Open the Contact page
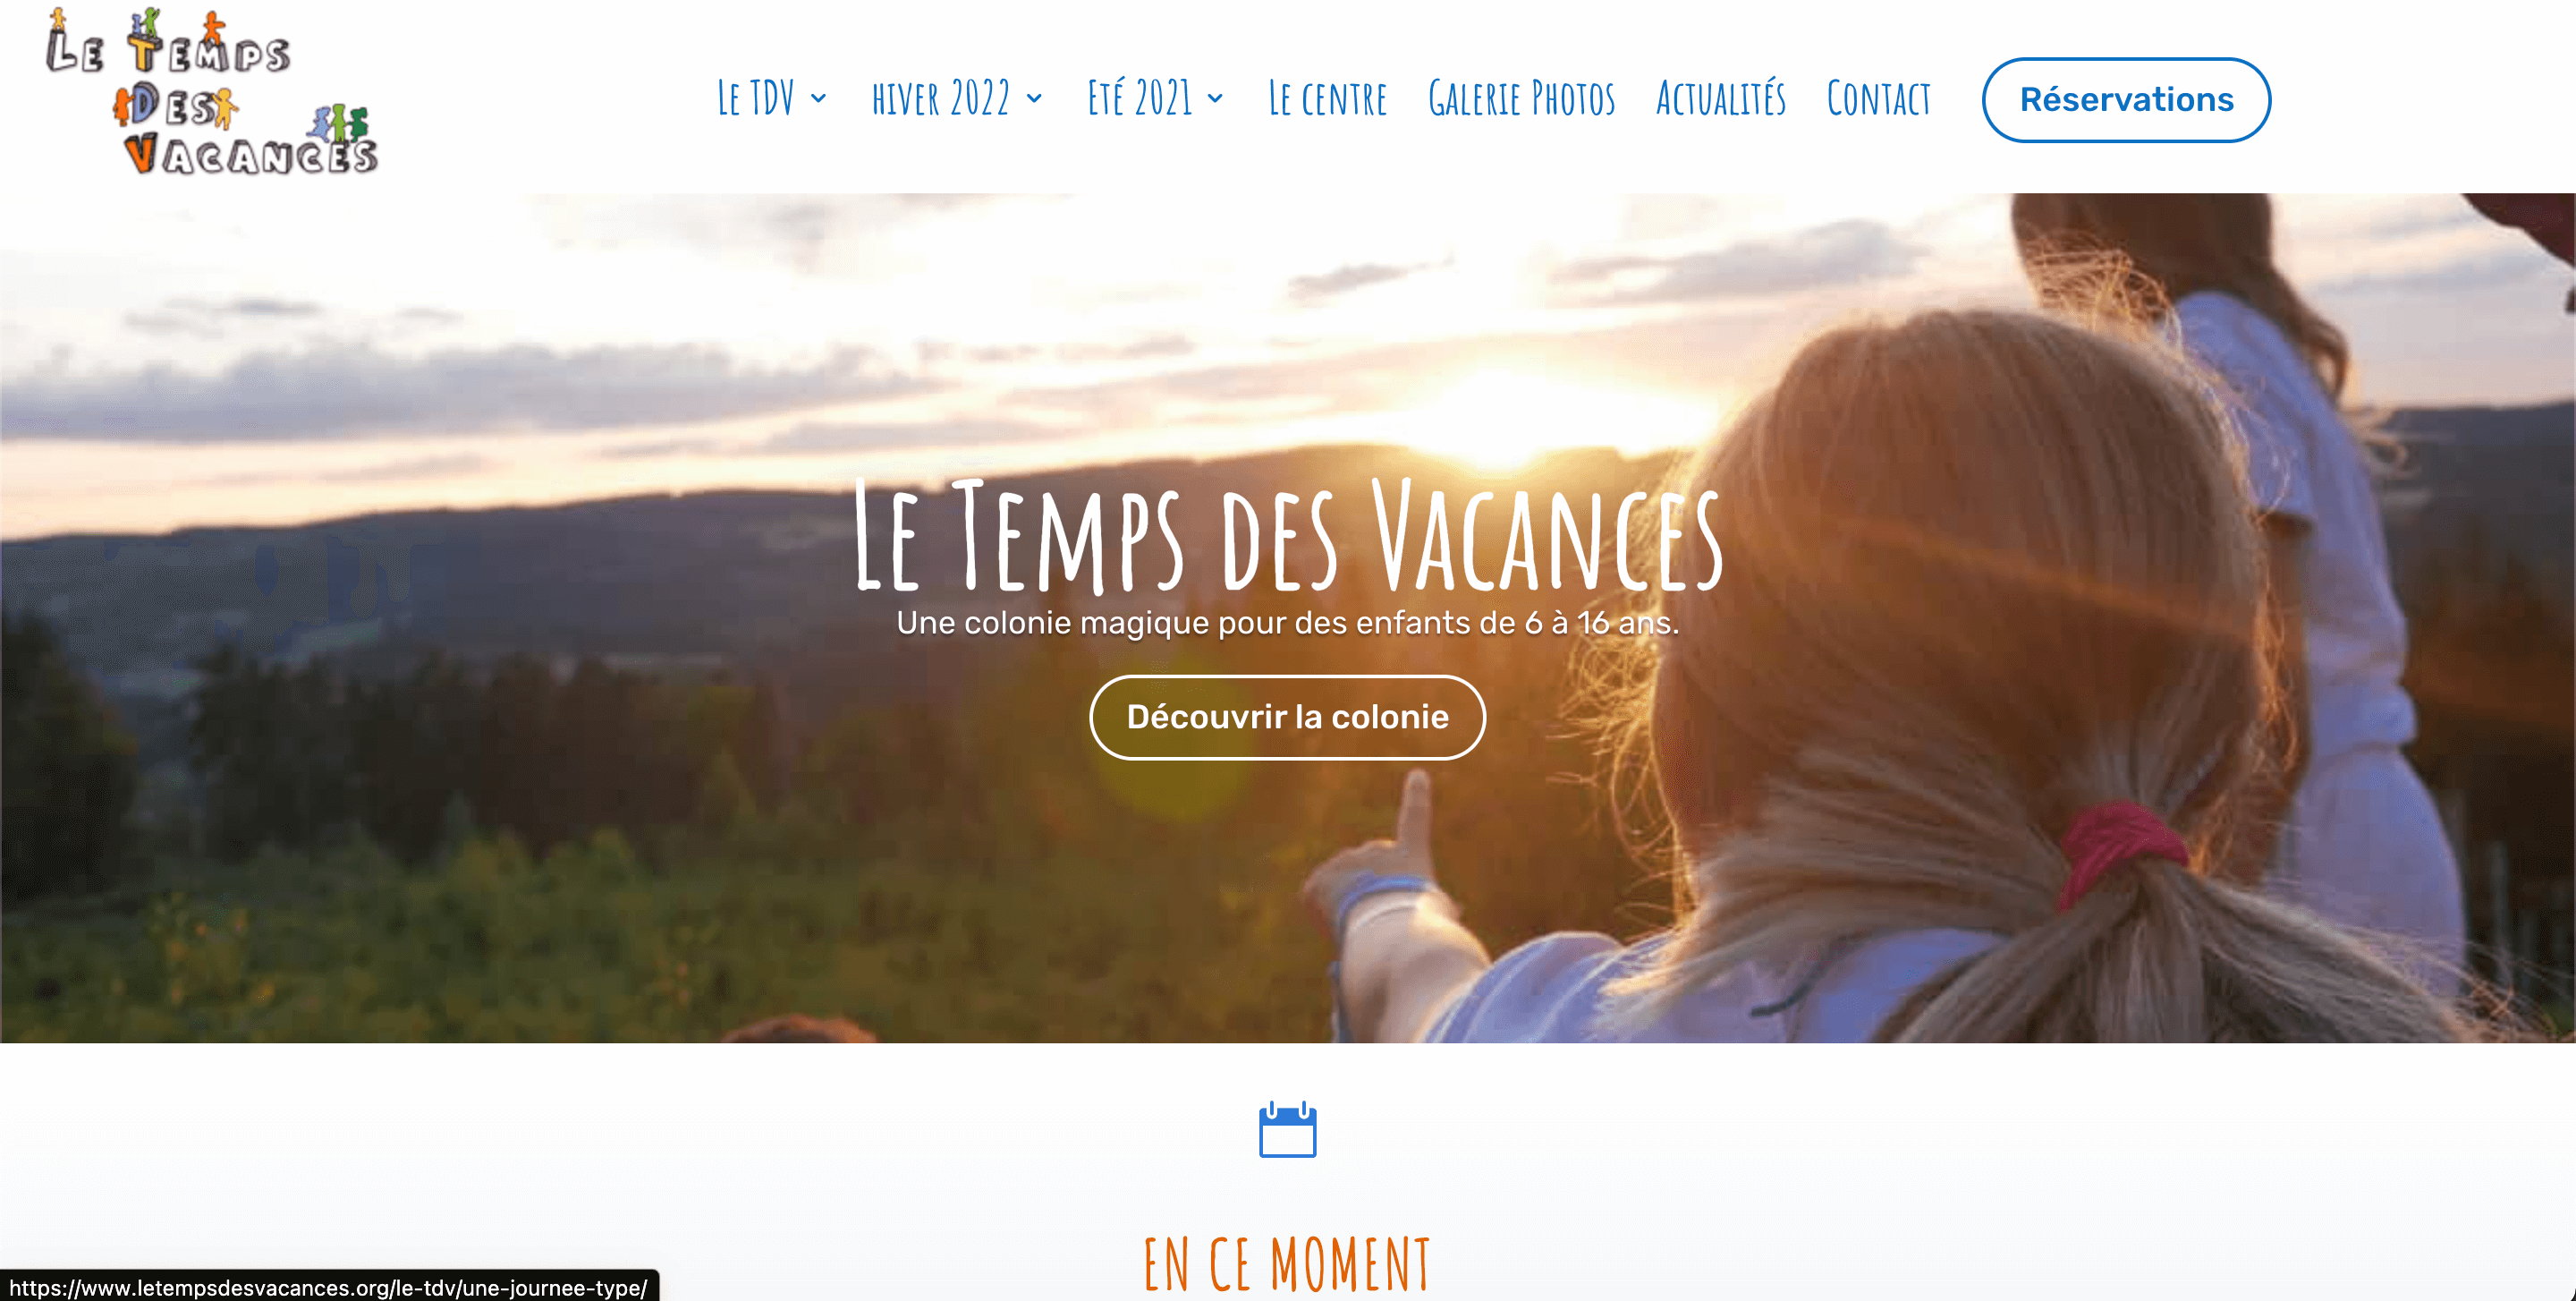Viewport: 2576px width, 1301px height. point(1878,98)
